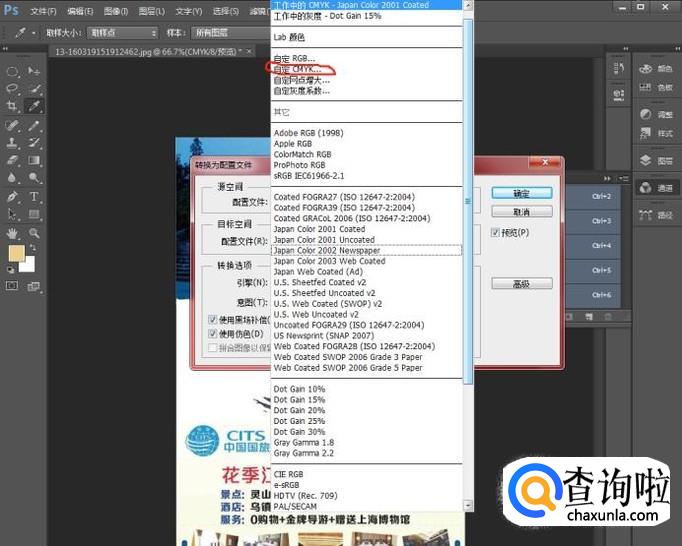The width and height of the screenshot is (682, 546).
Task: Select the Quick Selection tool
Action: tap(34, 89)
